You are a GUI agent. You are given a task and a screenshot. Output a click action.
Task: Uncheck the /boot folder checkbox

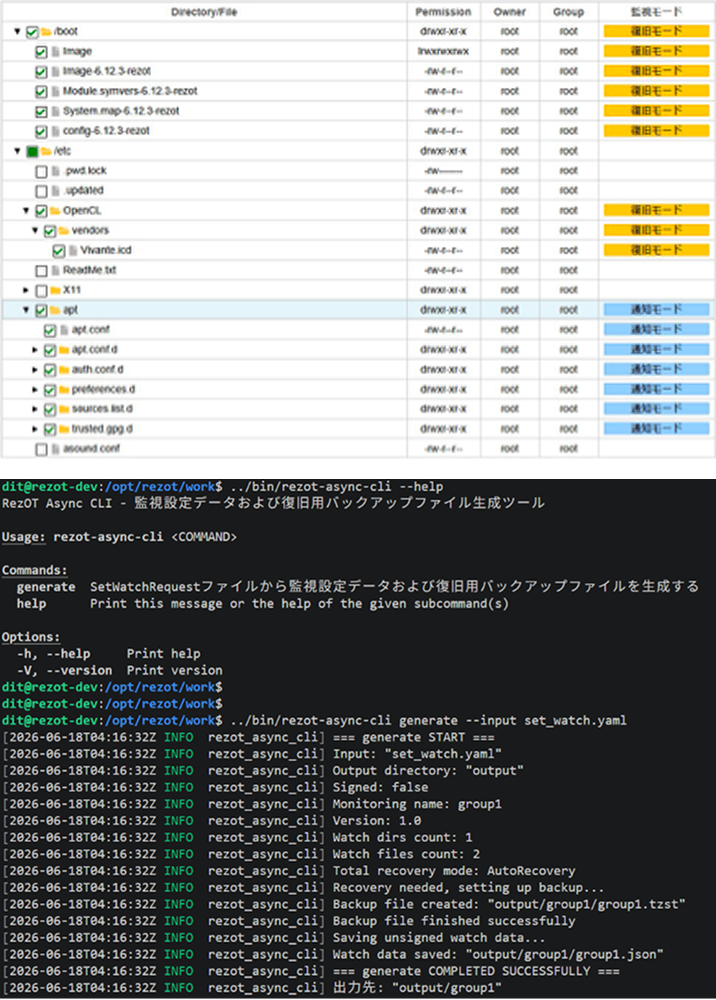32,32
